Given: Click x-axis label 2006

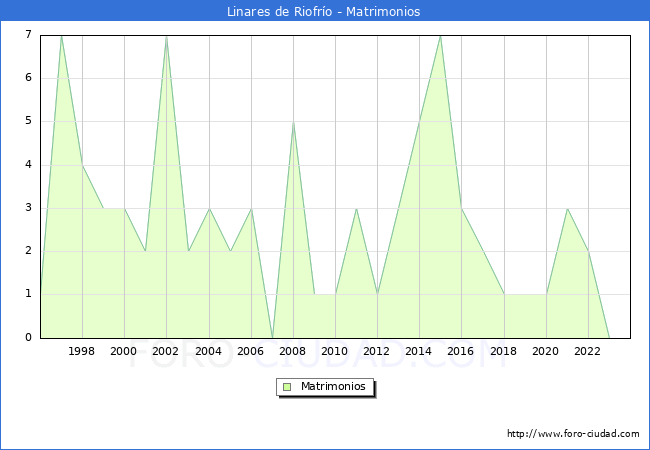Looking at the screenshot, I should tap(250, 351).
